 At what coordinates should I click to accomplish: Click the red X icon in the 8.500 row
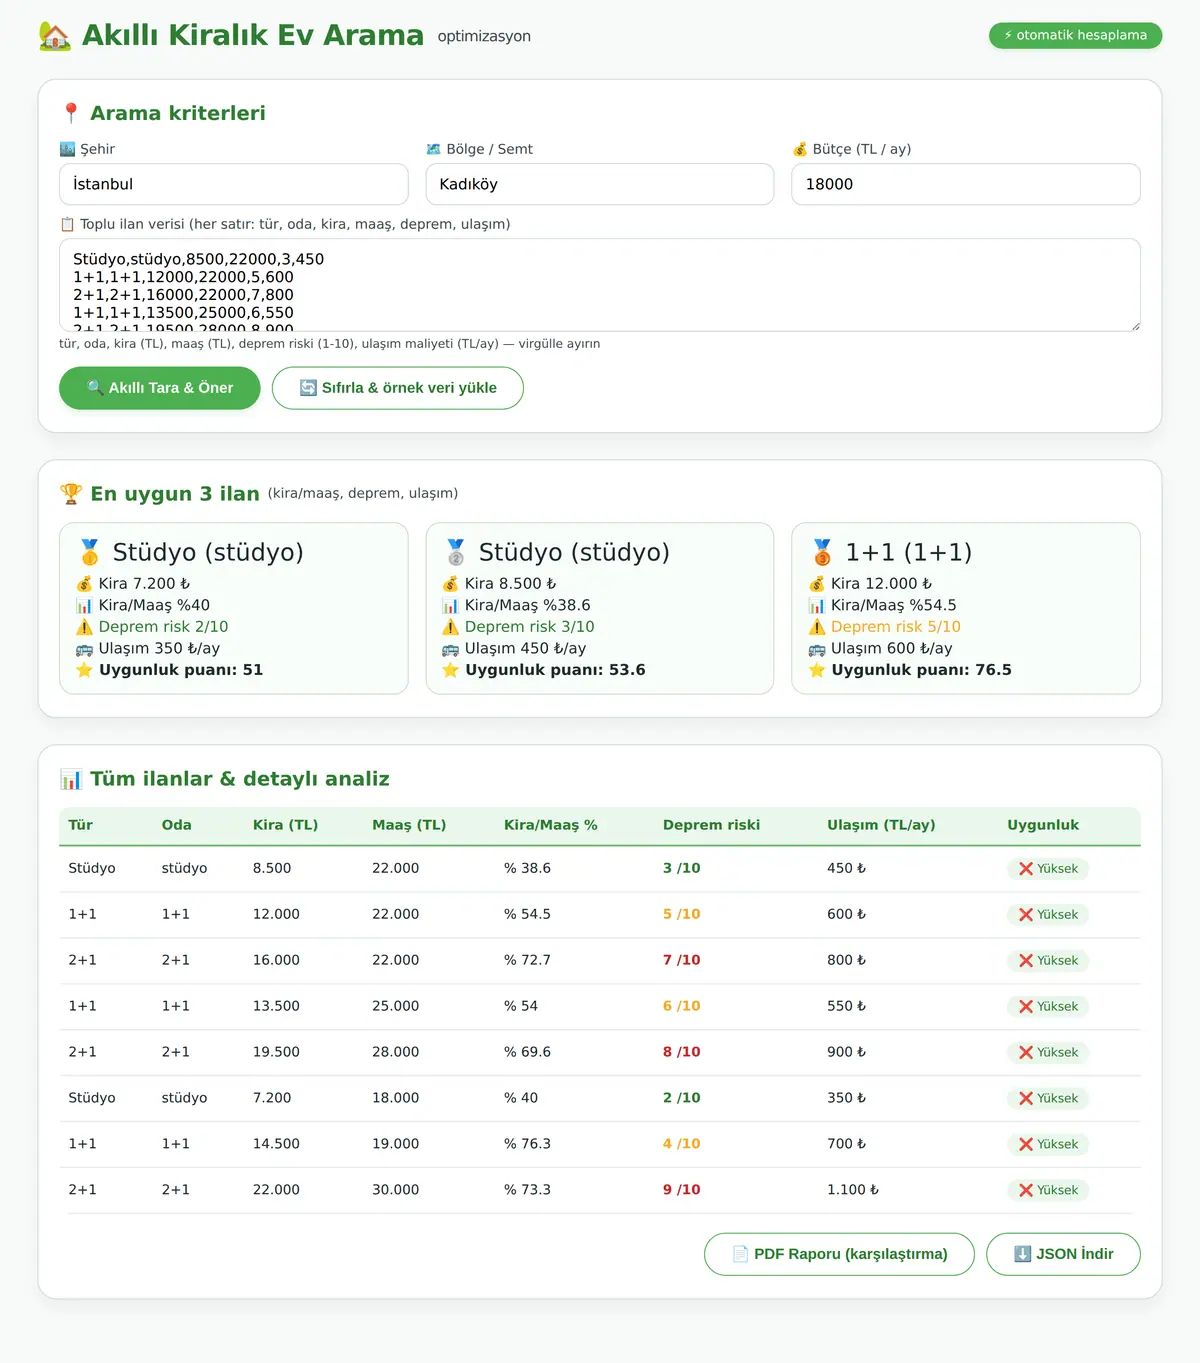[1026, 869]
